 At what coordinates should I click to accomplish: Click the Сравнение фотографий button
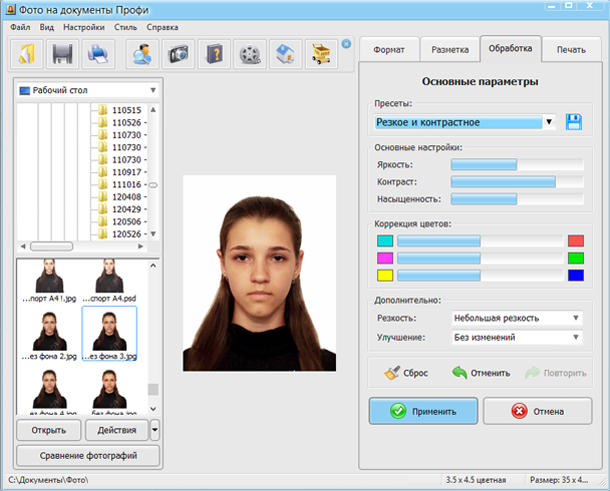click(x=88, y=455)
